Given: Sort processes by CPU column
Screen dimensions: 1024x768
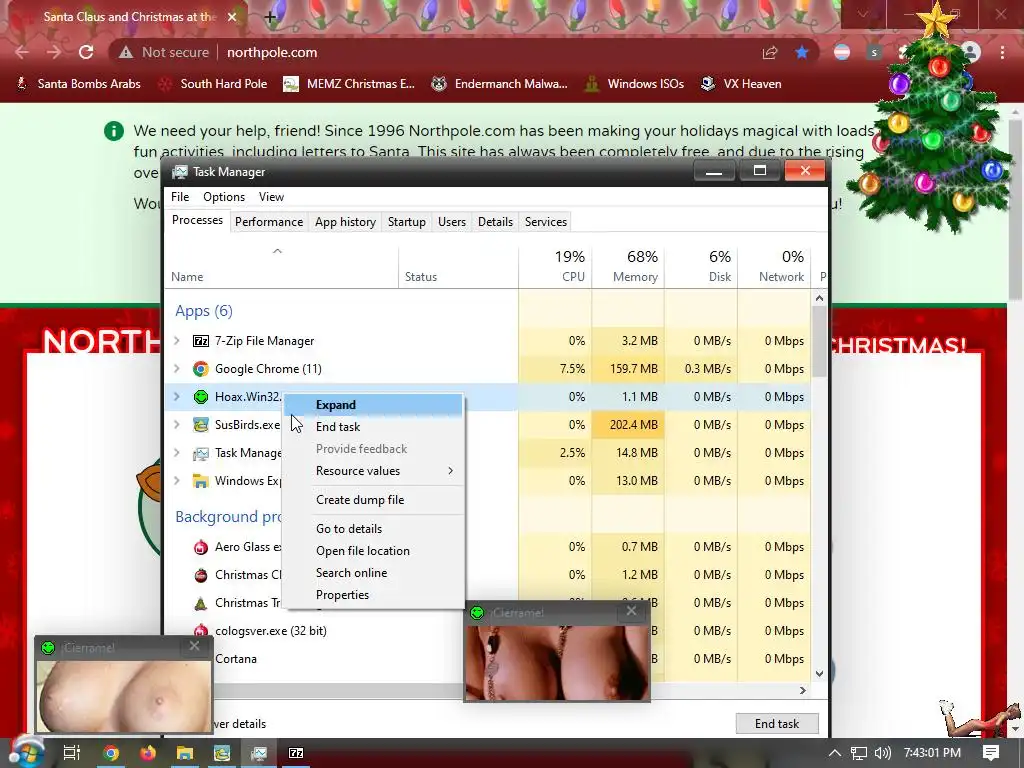Looking at the screenshot, I should [x=556, y=266].
